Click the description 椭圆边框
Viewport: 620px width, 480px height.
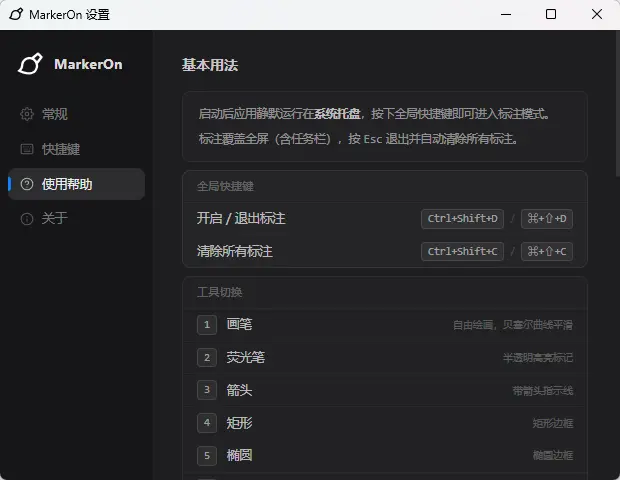[553, 455]
